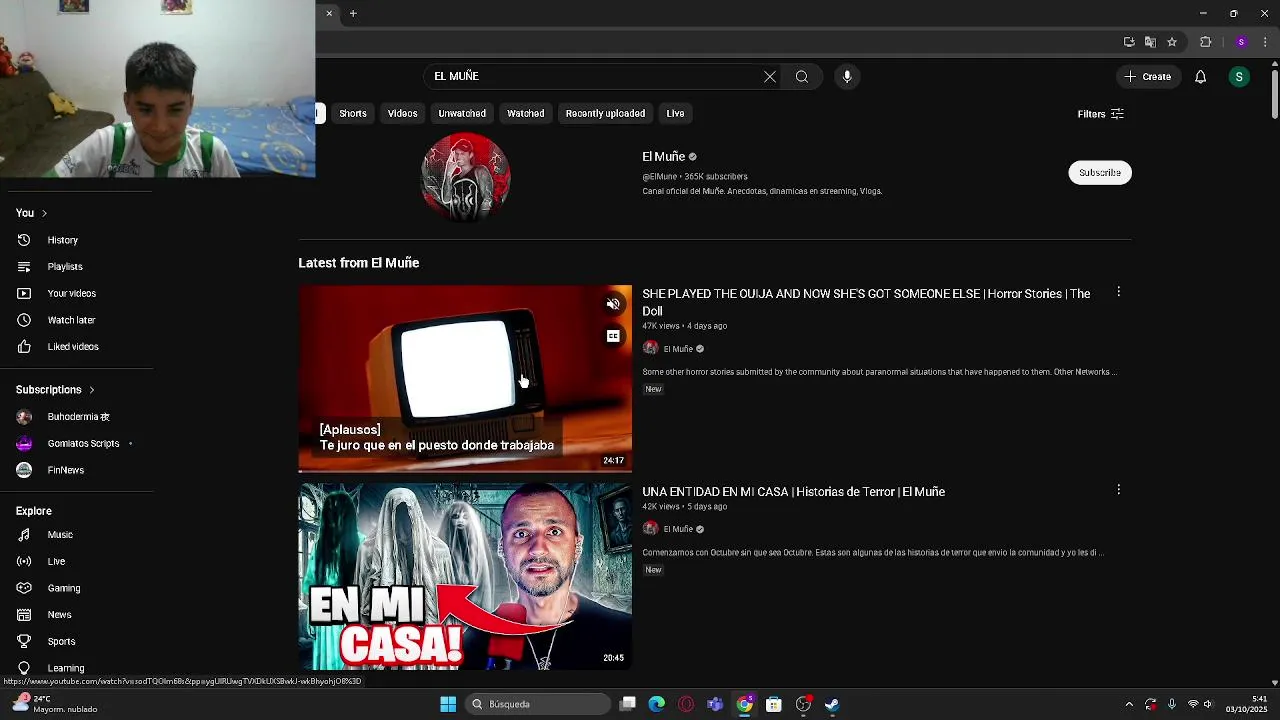1280x720 pixels.
Task: Open the Chrome profile purple S avatar
Action: [x=1241, y=42]
